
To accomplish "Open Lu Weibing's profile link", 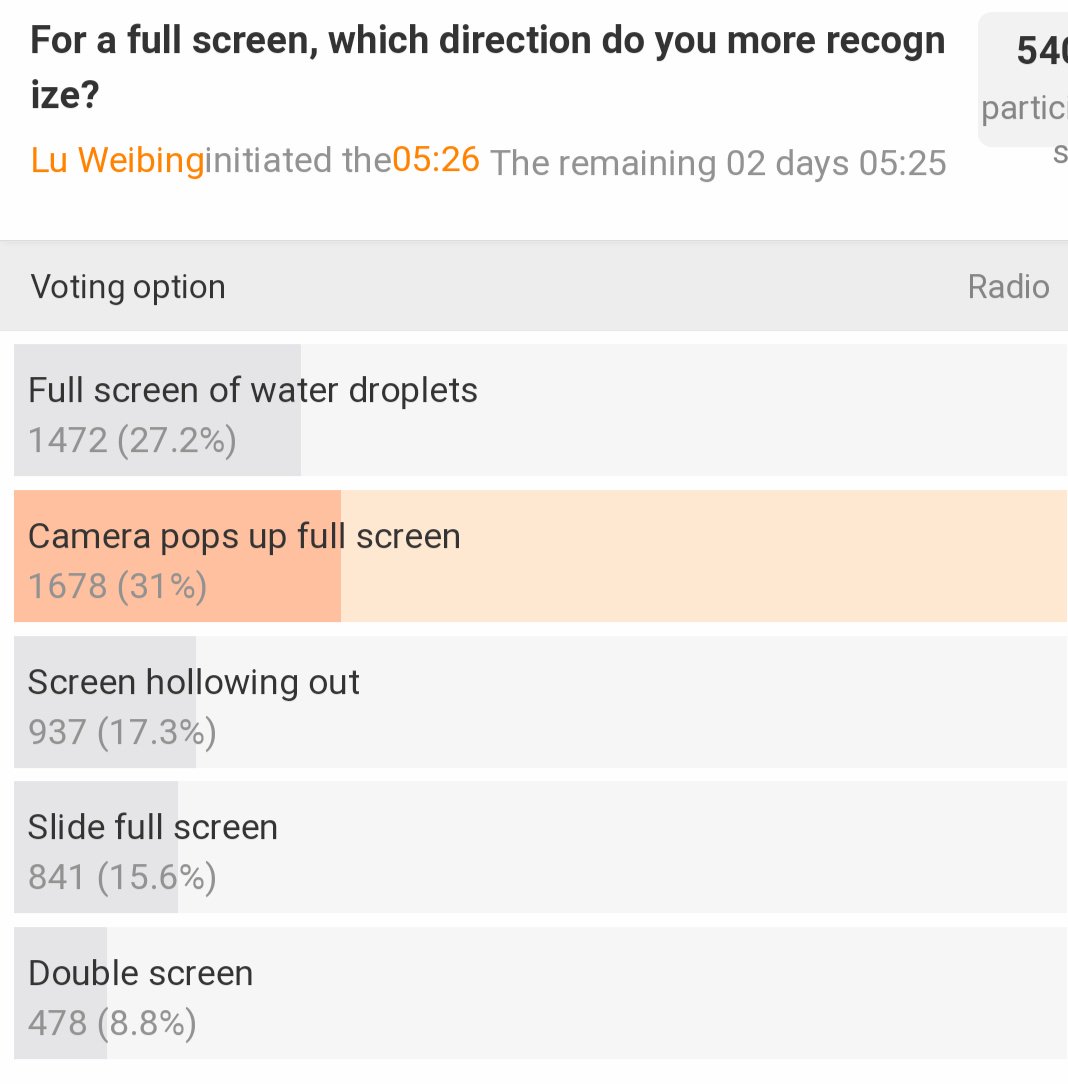I will coord(117,160).
